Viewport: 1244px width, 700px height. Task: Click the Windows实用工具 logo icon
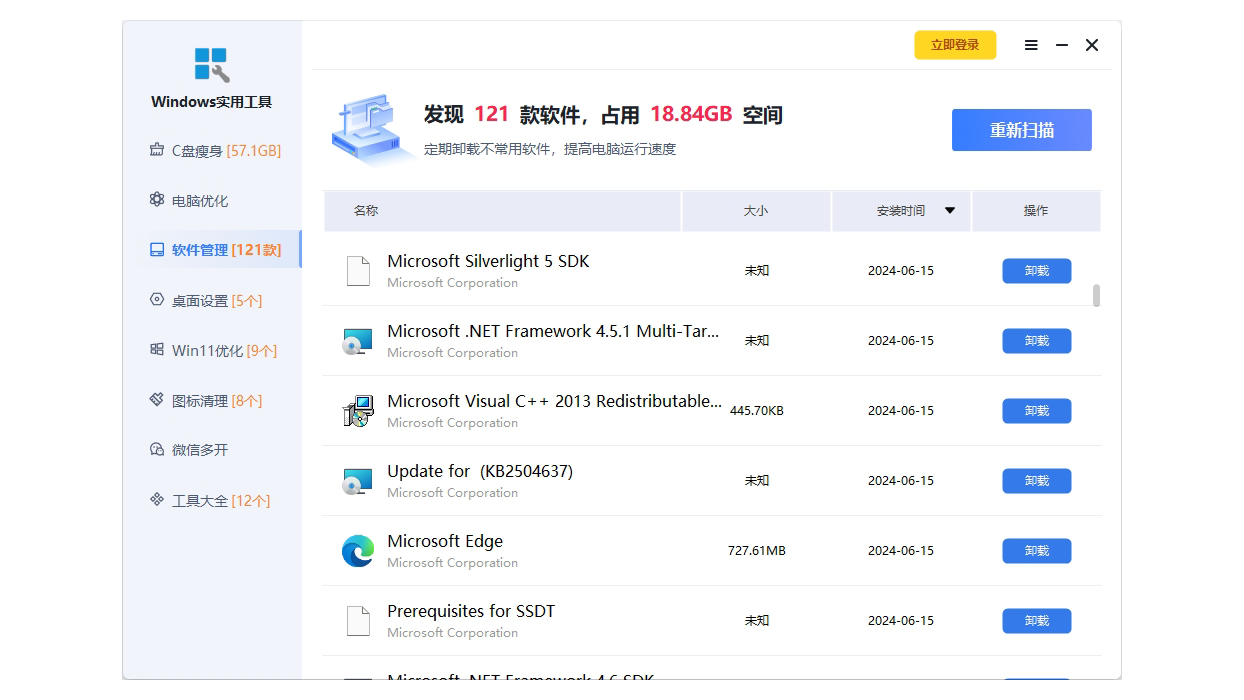(211, 65)
